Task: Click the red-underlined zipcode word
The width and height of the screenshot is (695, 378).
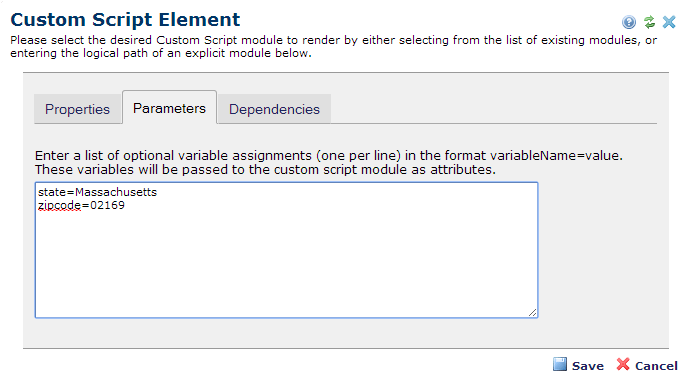Action: (59, 206)
